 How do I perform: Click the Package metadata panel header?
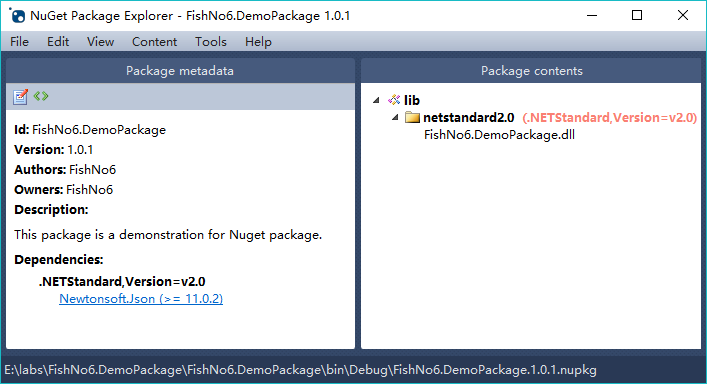[x=180, y=71]
